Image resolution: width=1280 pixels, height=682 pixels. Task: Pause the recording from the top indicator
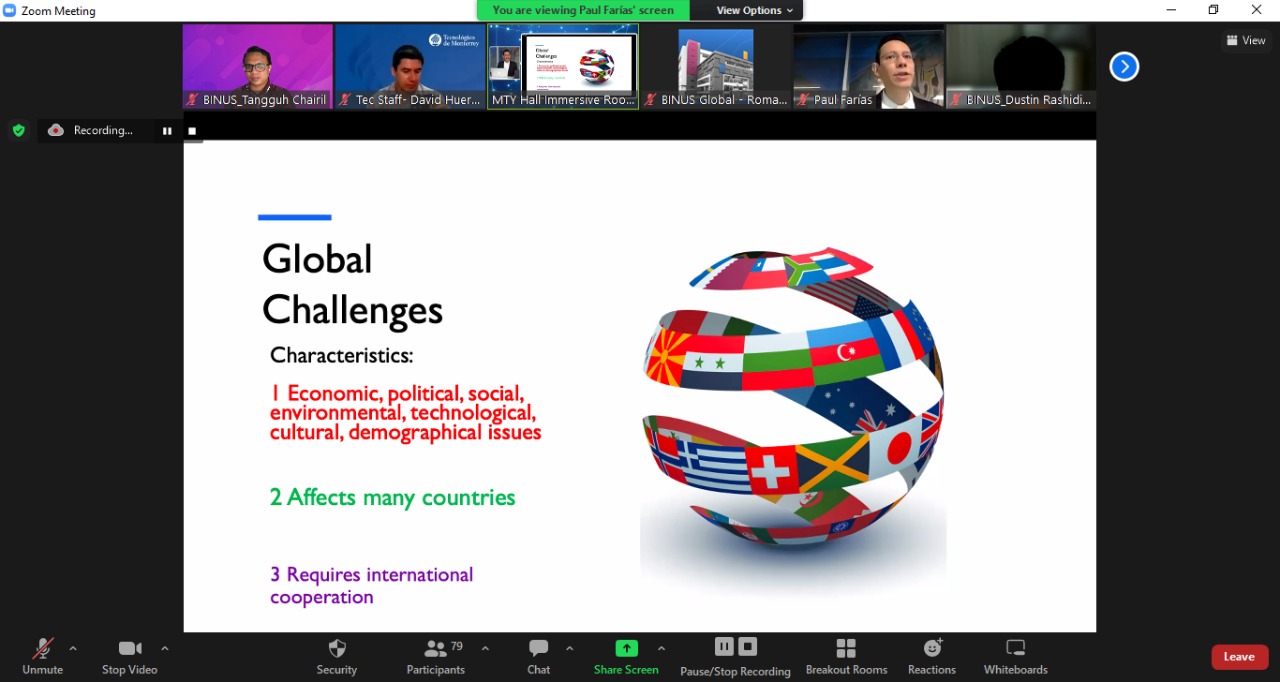[x=167, y=131]
